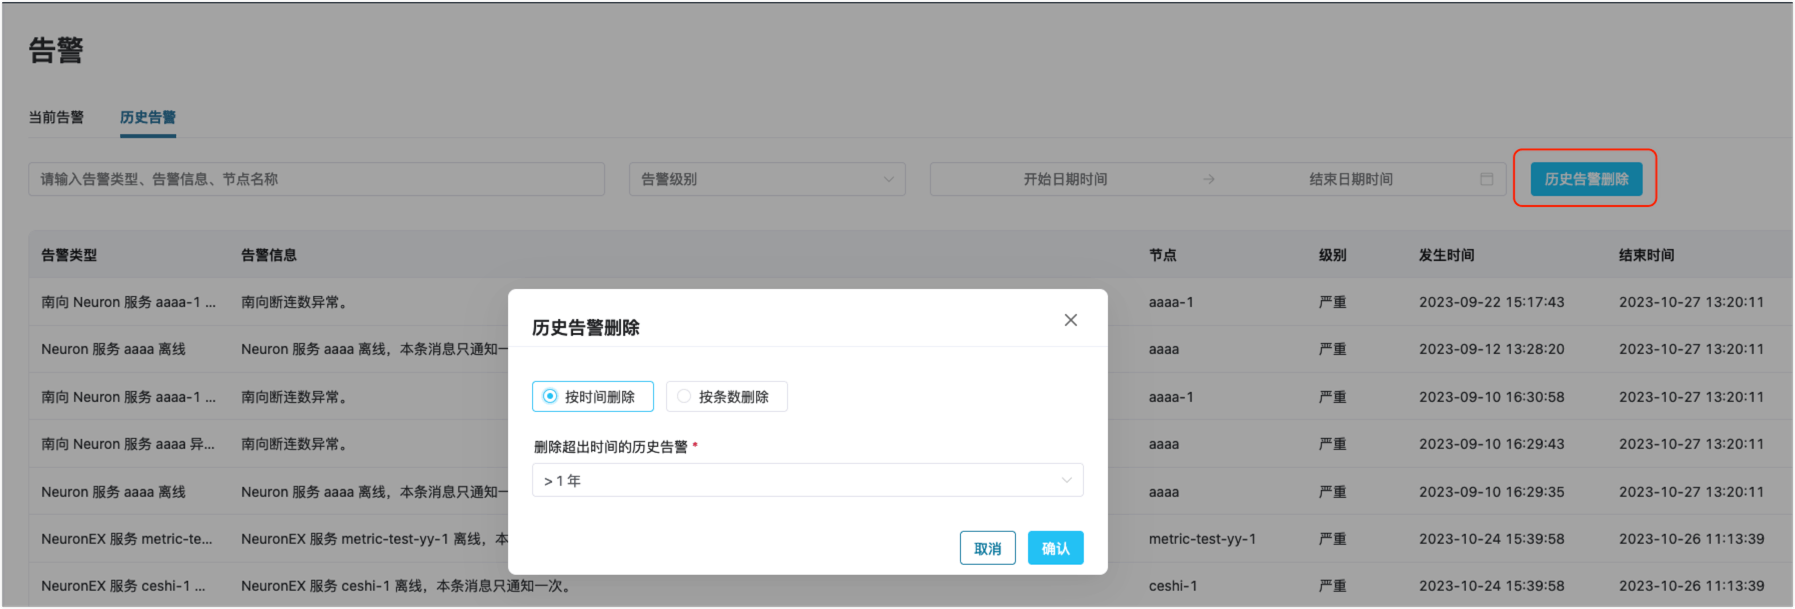Click the 开始日期时间 start date field
Screen dimensions: 1795x609
(1065, 179)
